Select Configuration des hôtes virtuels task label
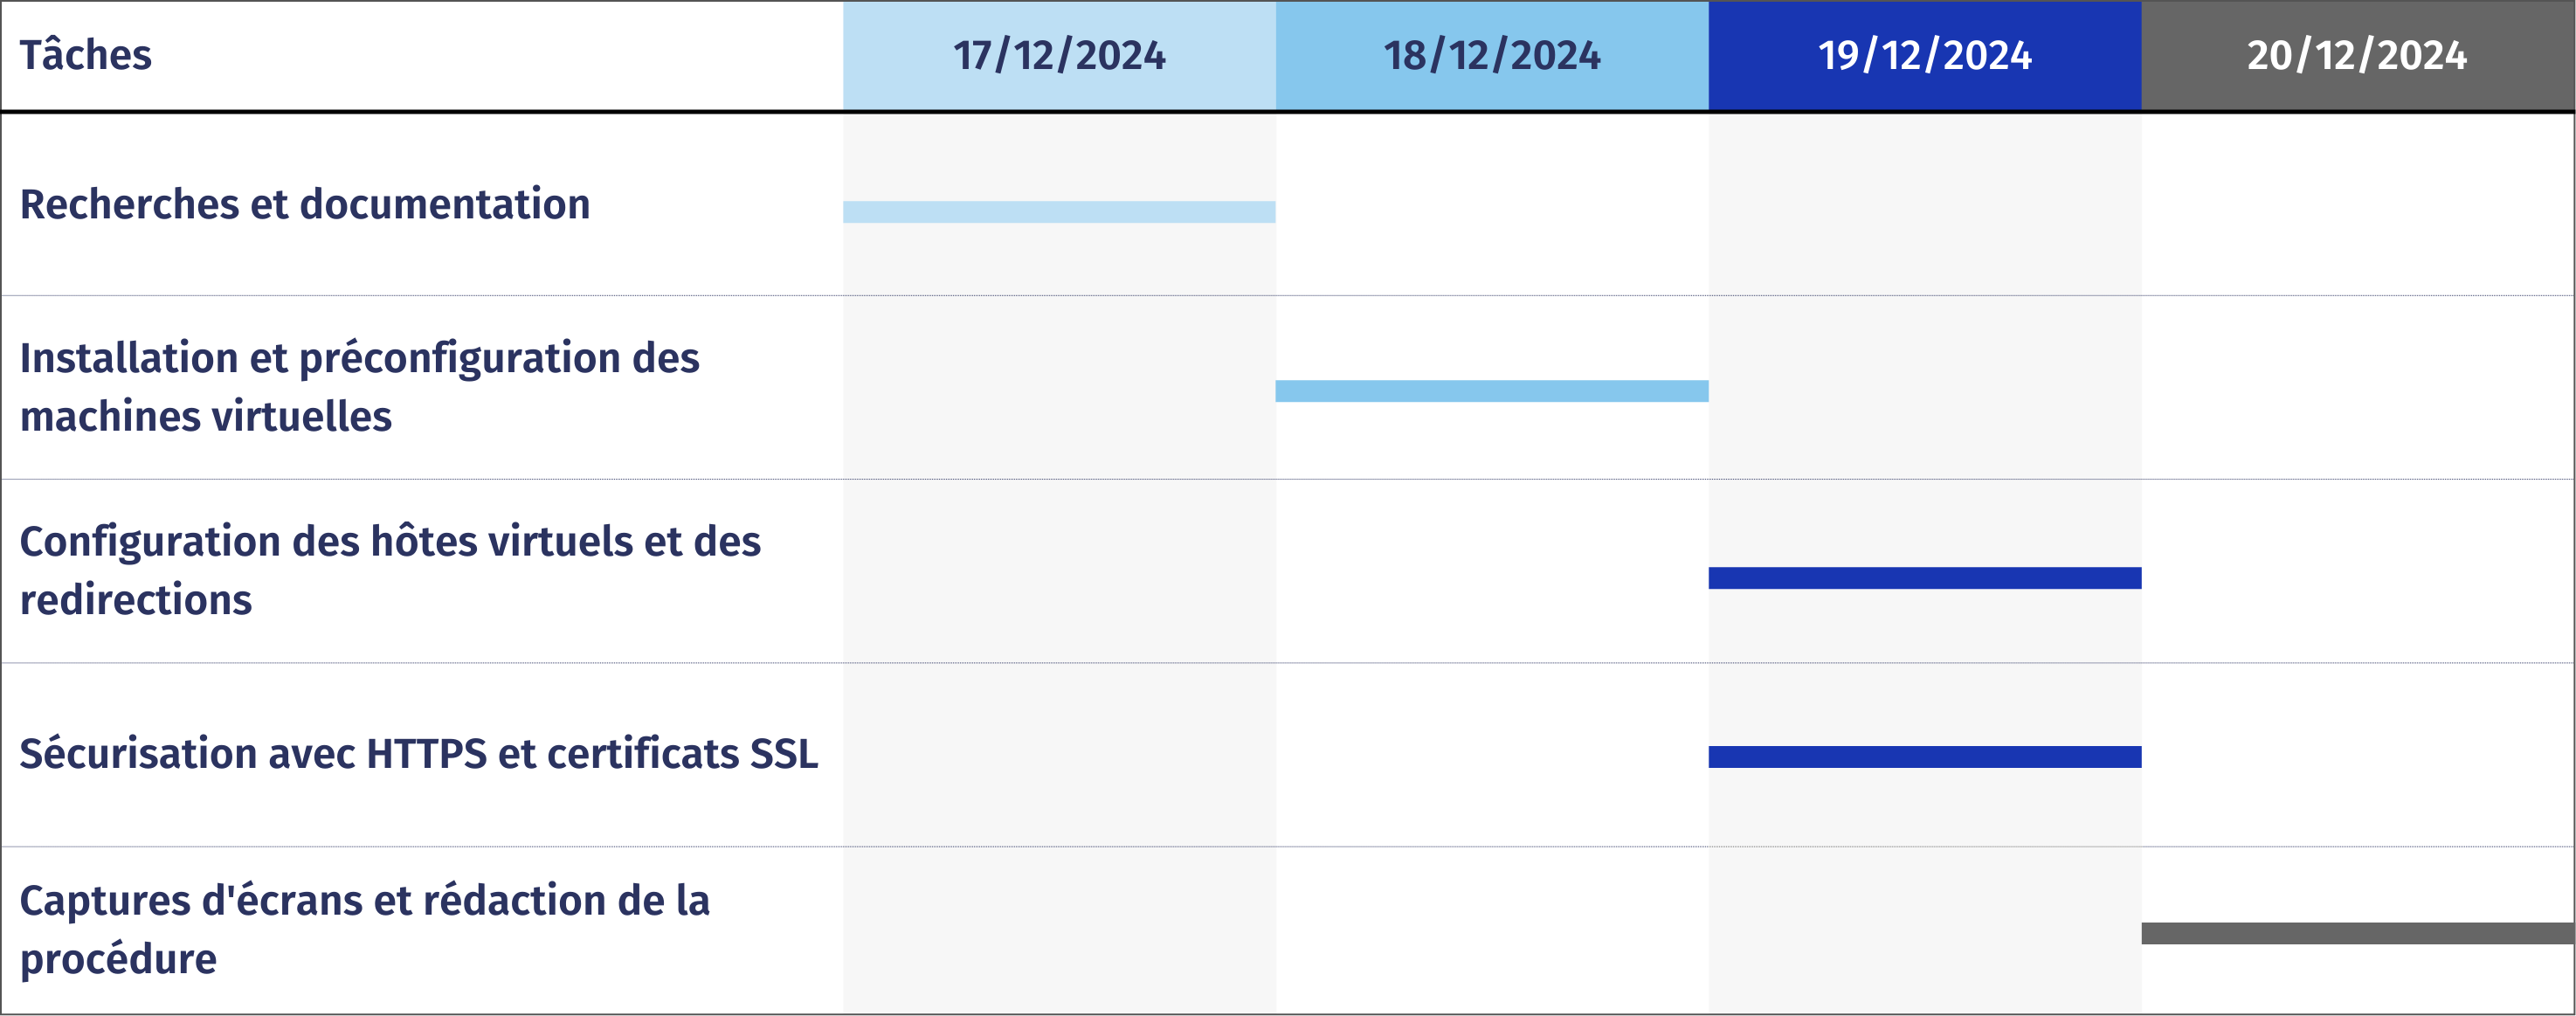The height and width of the screenshot is (1016, 2576). click(390, 570)
